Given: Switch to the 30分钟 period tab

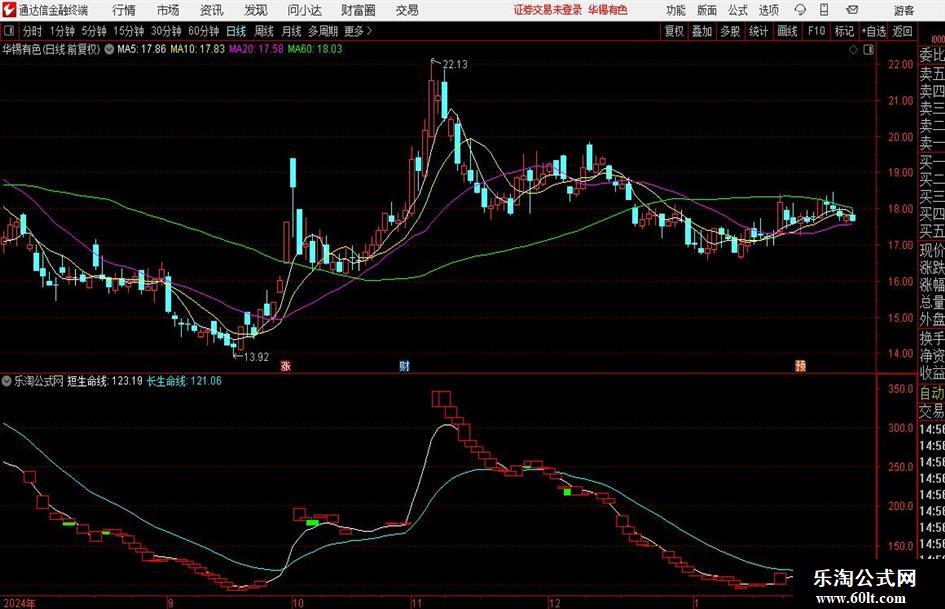Looking at the screenshot, I should click(x=166, y=31).
